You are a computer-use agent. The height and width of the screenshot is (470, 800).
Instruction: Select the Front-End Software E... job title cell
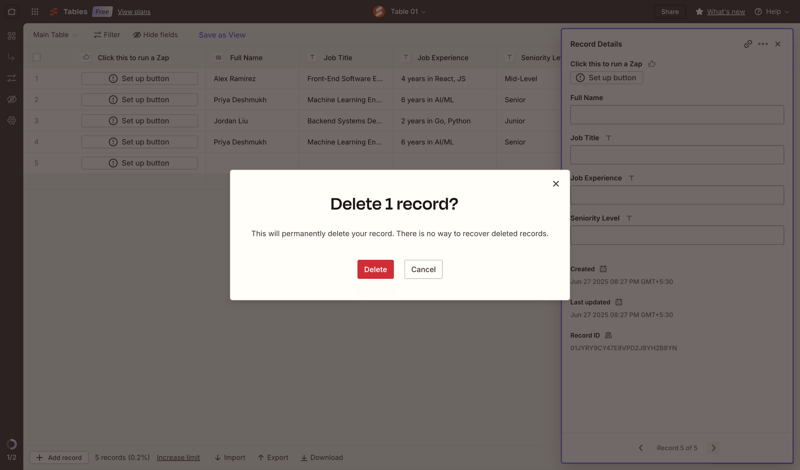pyautogui.click(x=346, y=79)
